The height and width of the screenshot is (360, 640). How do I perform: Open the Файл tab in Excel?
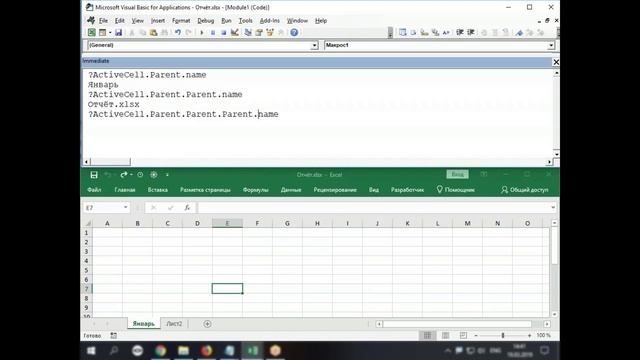pos(94,190)
